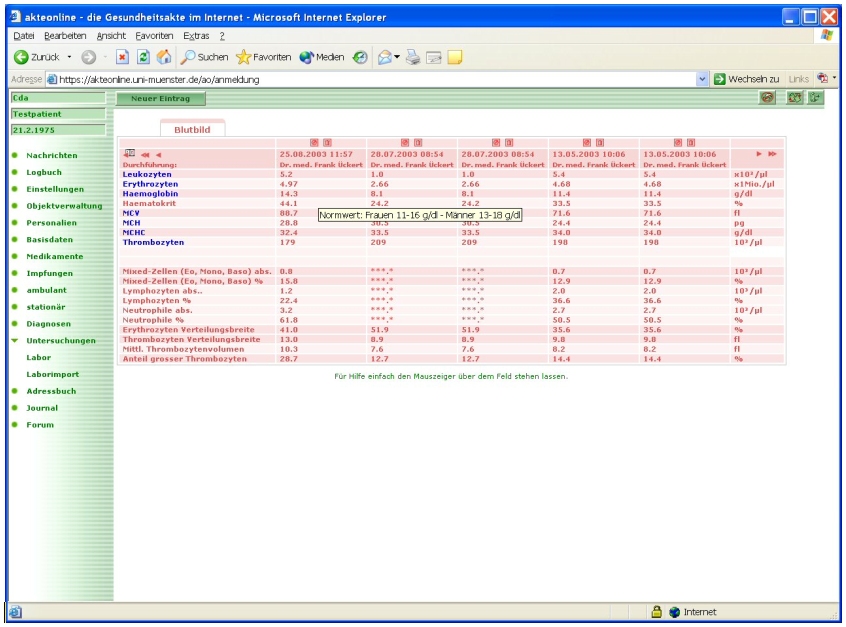This screenshot has height=627, width=846.
Task: Go to Einstellungen in the sidebar
Action: [x=55, y=189]
